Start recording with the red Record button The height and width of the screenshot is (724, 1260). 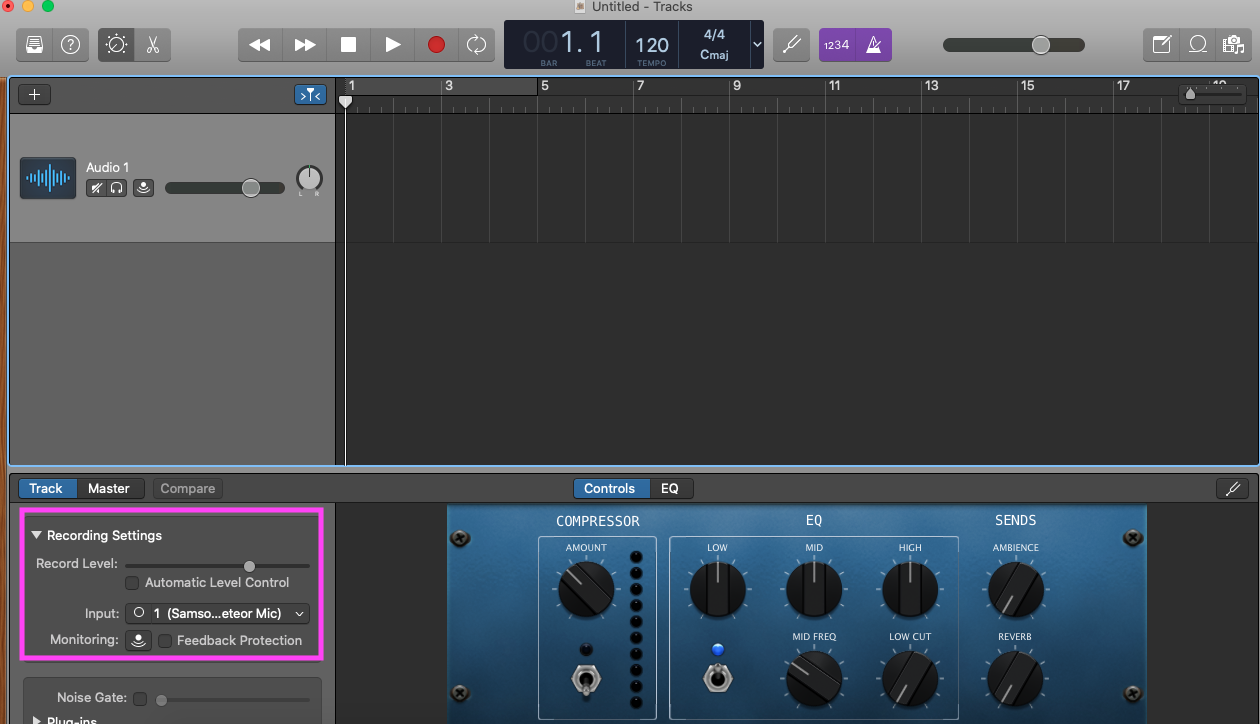click(x=436, y=45)
